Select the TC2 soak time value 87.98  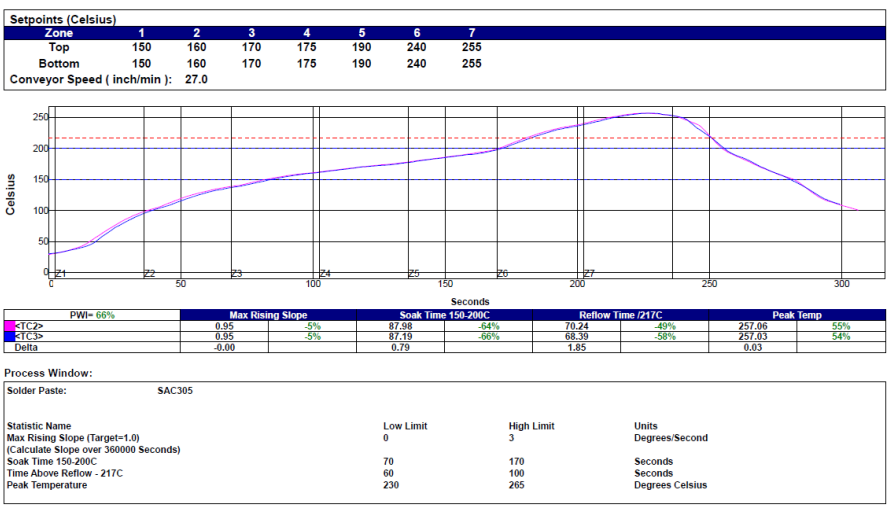point(400,326)
